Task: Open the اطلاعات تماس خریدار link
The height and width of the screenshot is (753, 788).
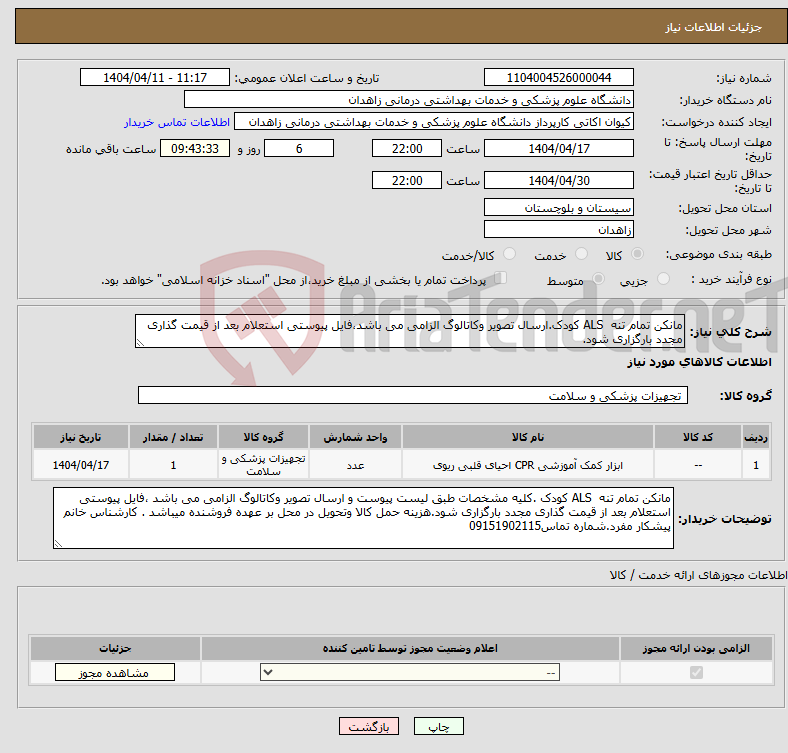Action: (x=177, y=122)
